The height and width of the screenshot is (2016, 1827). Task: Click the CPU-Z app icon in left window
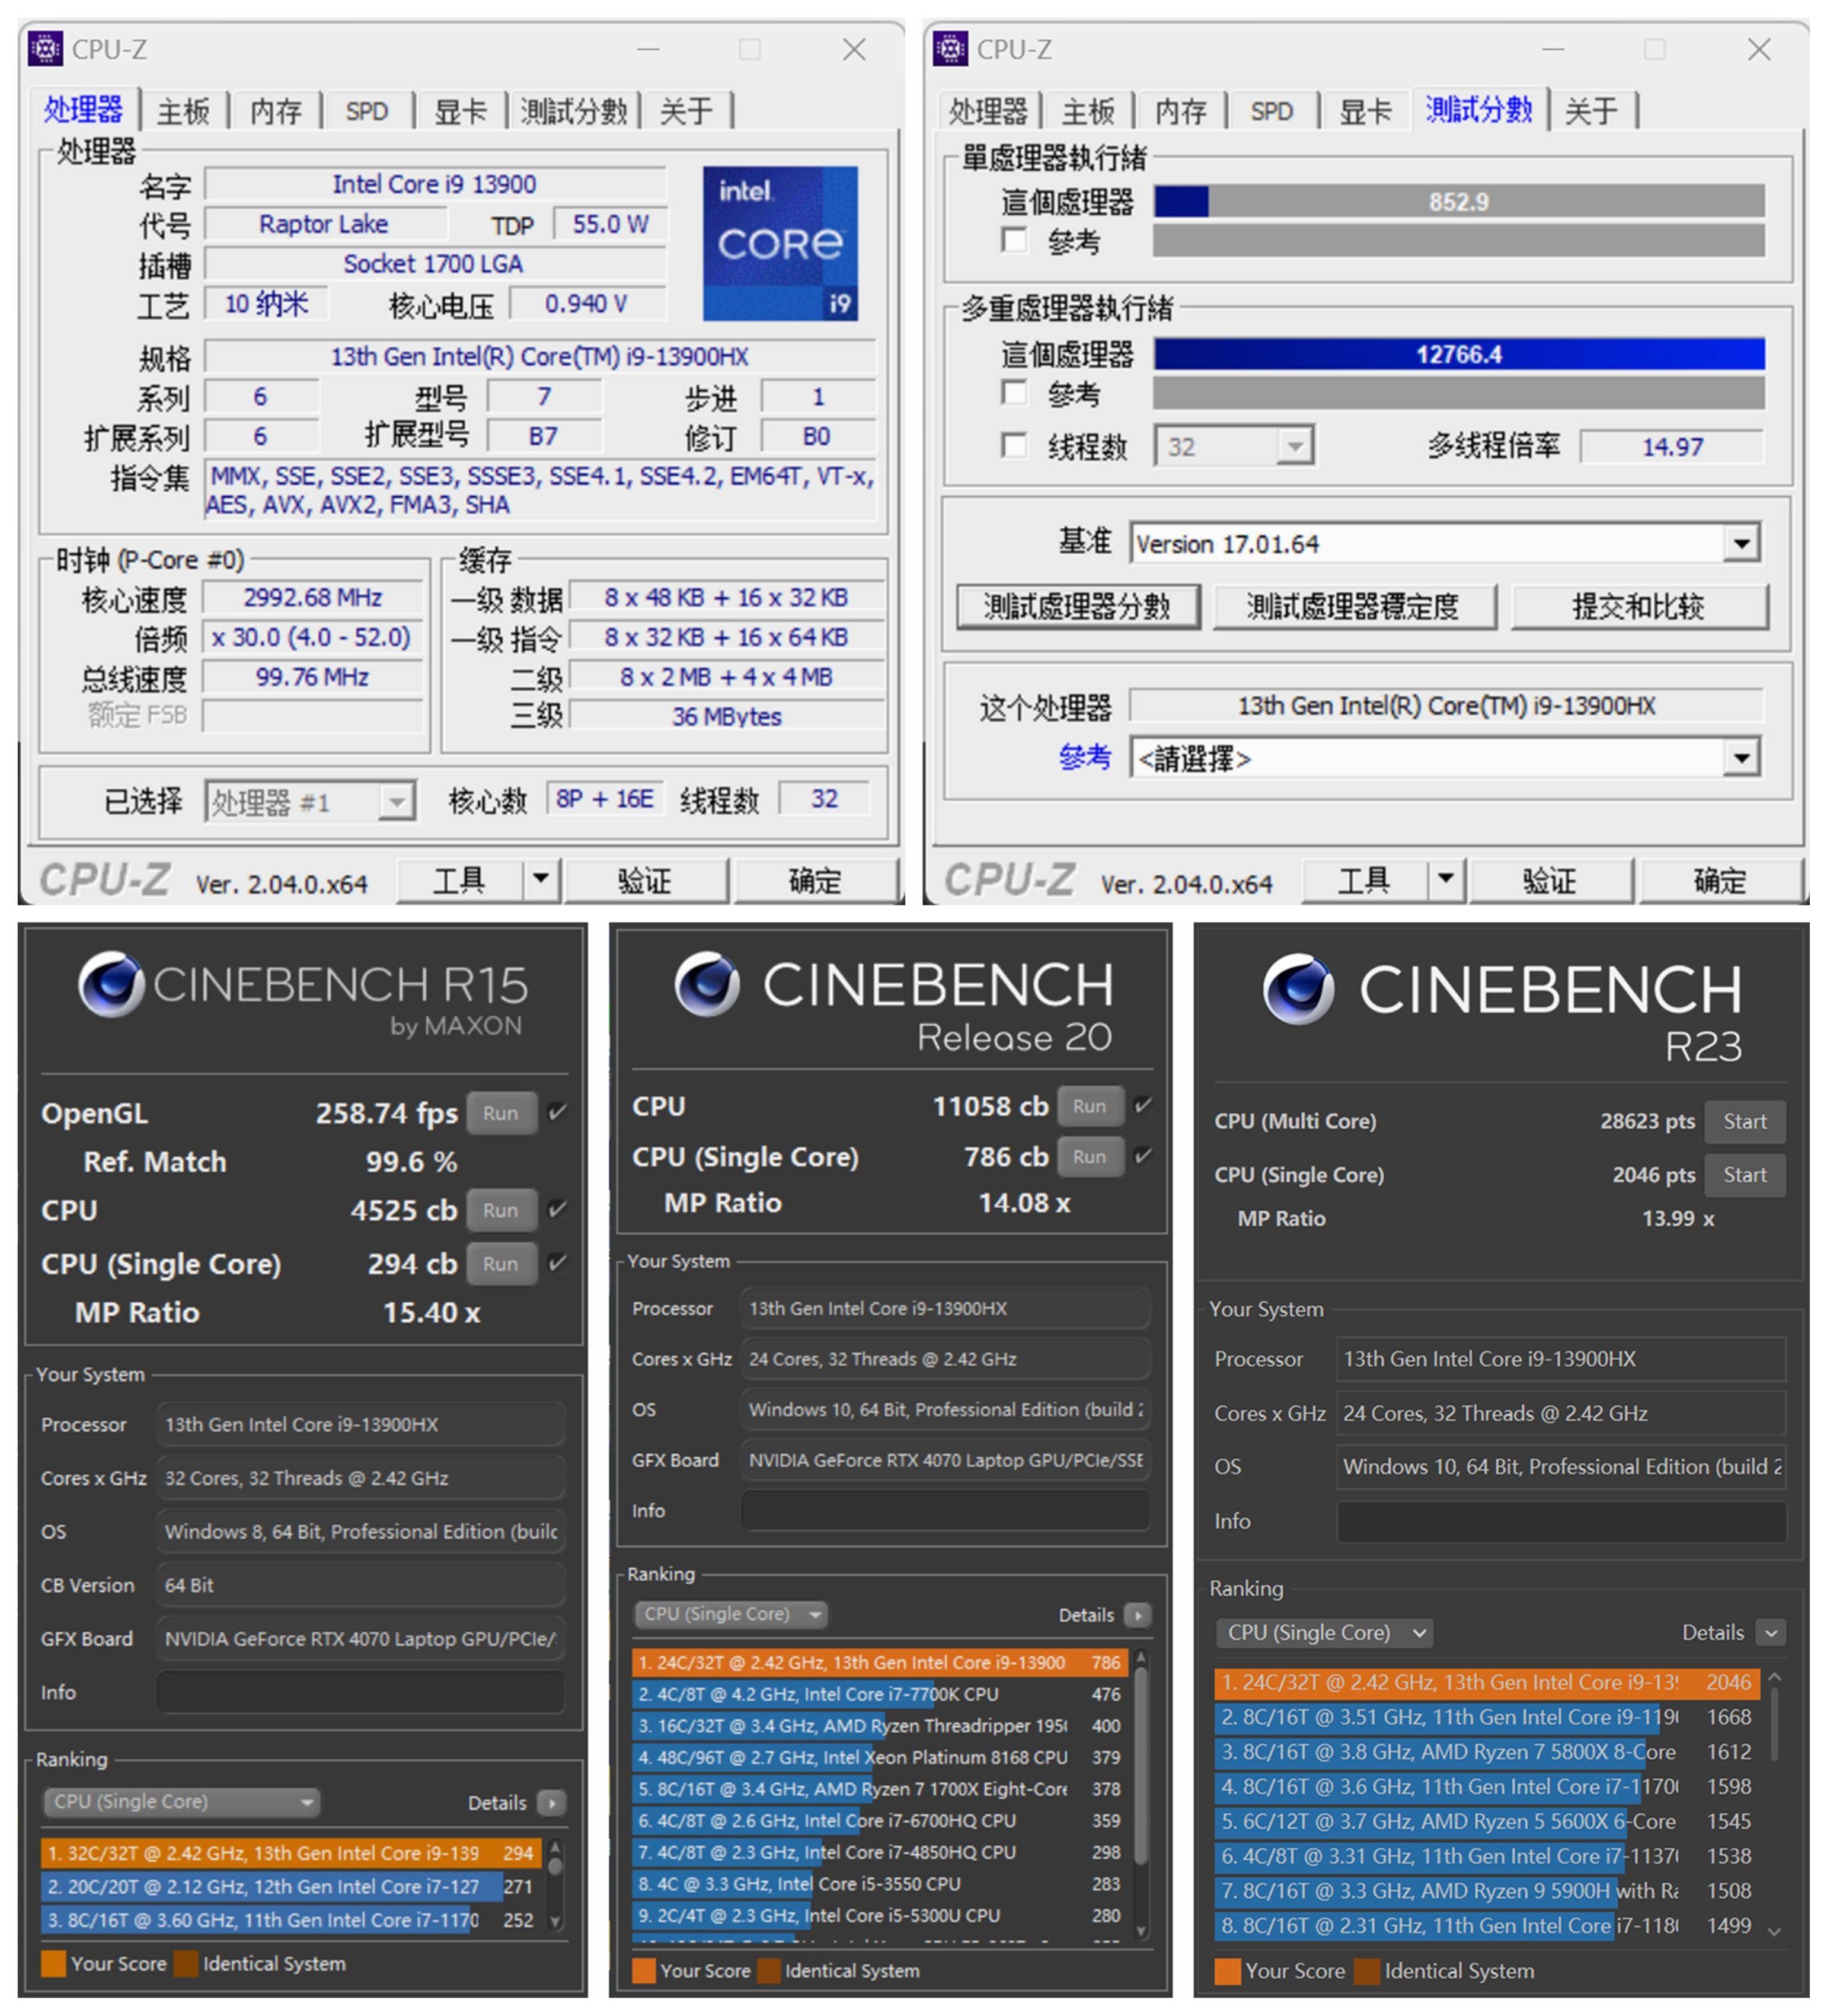tap(45, 48)
